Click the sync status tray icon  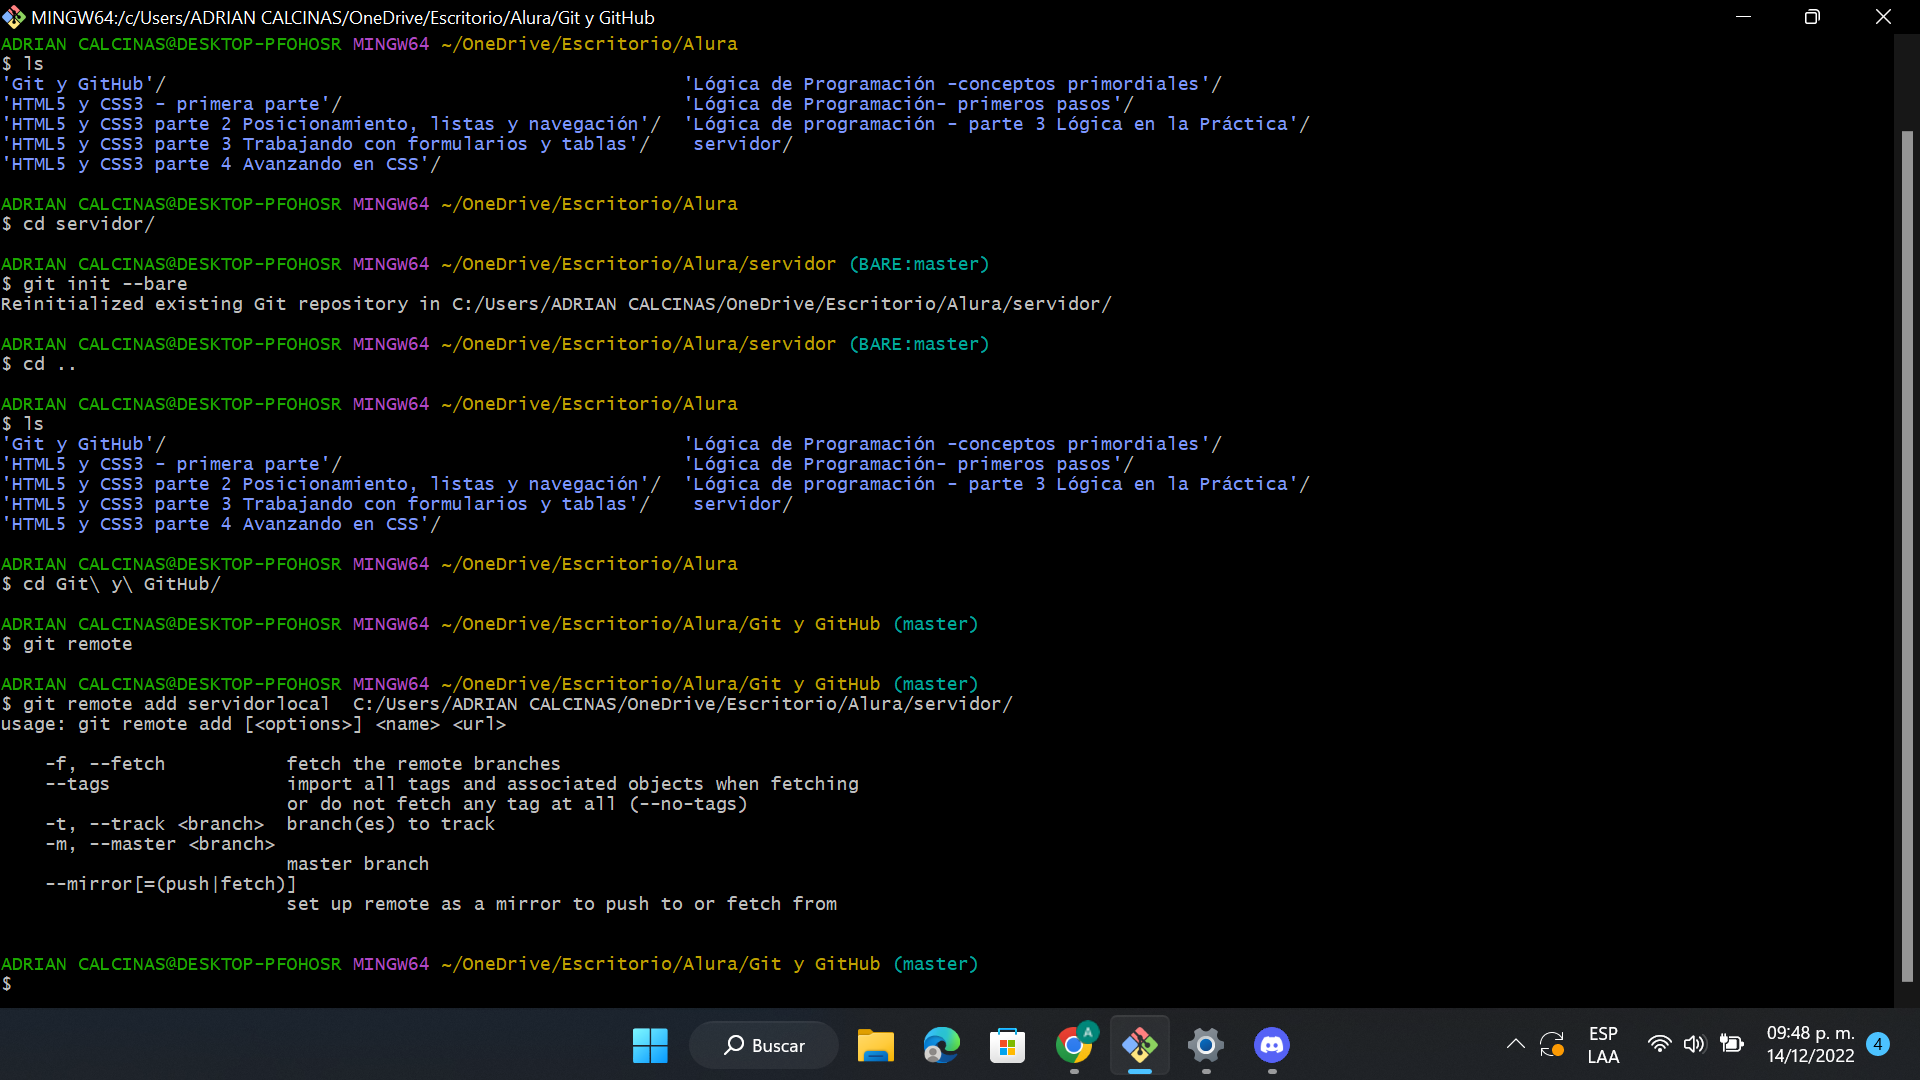pos(1552,1044)
